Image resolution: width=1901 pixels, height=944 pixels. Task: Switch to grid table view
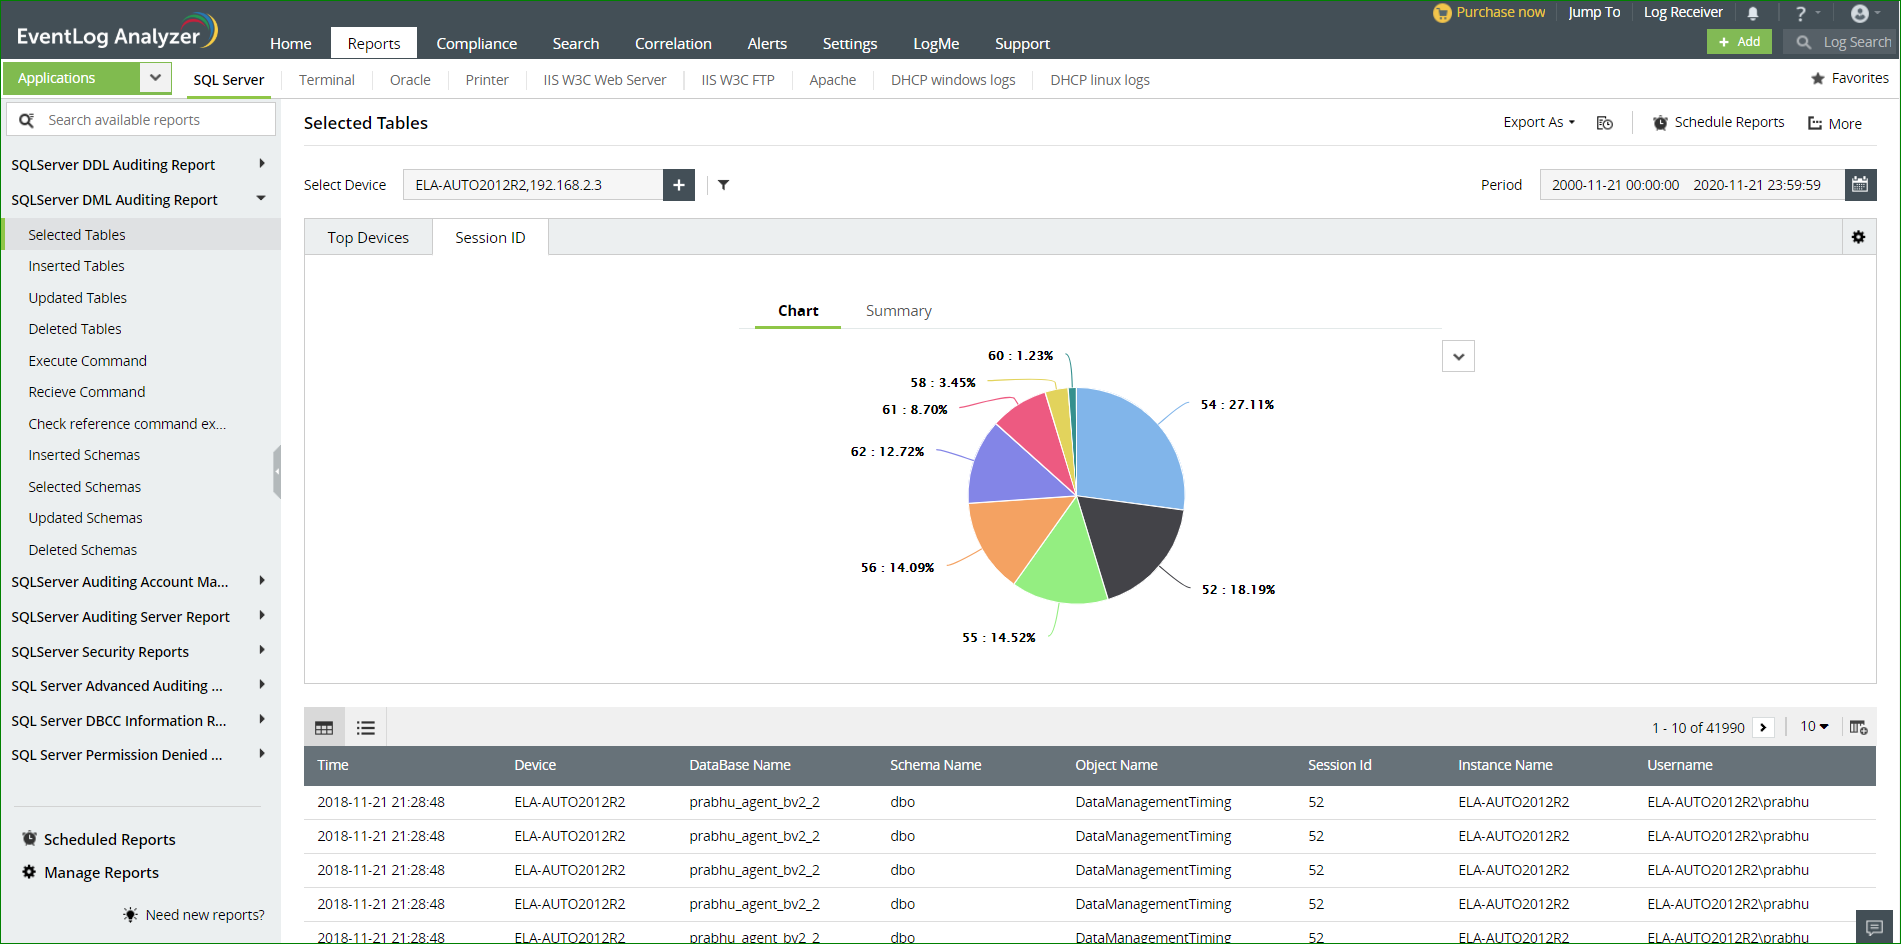click(x=324, y=728)
